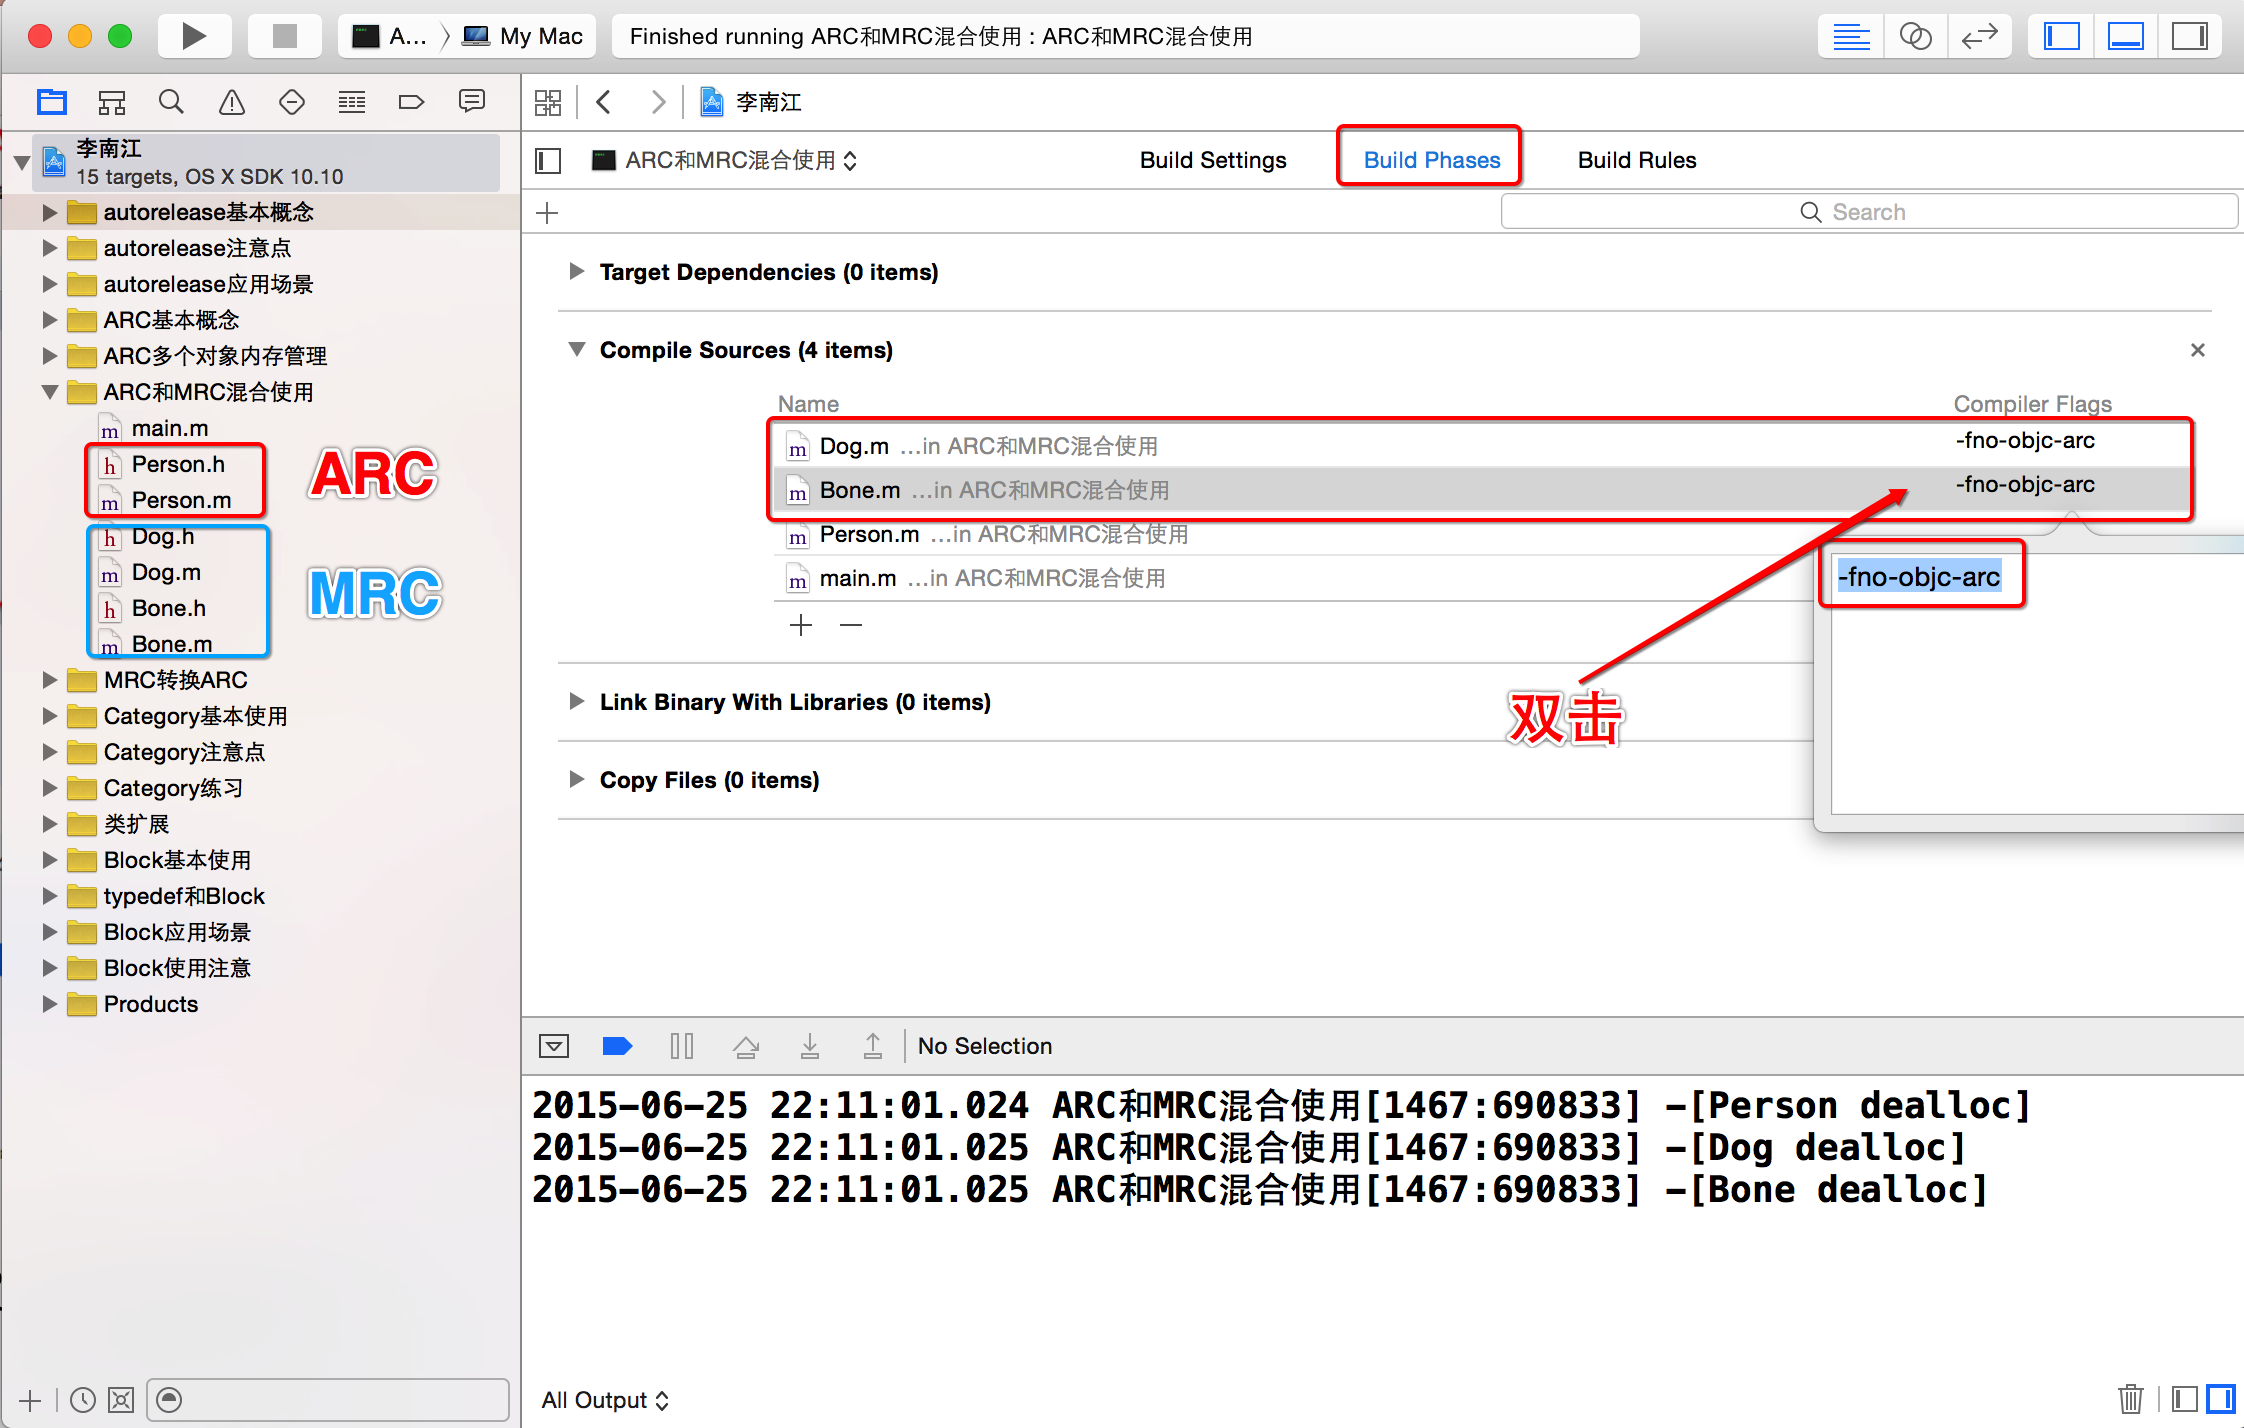Expand Target Dependencies section
The image size is (2244, 1428).
(576, 271)
